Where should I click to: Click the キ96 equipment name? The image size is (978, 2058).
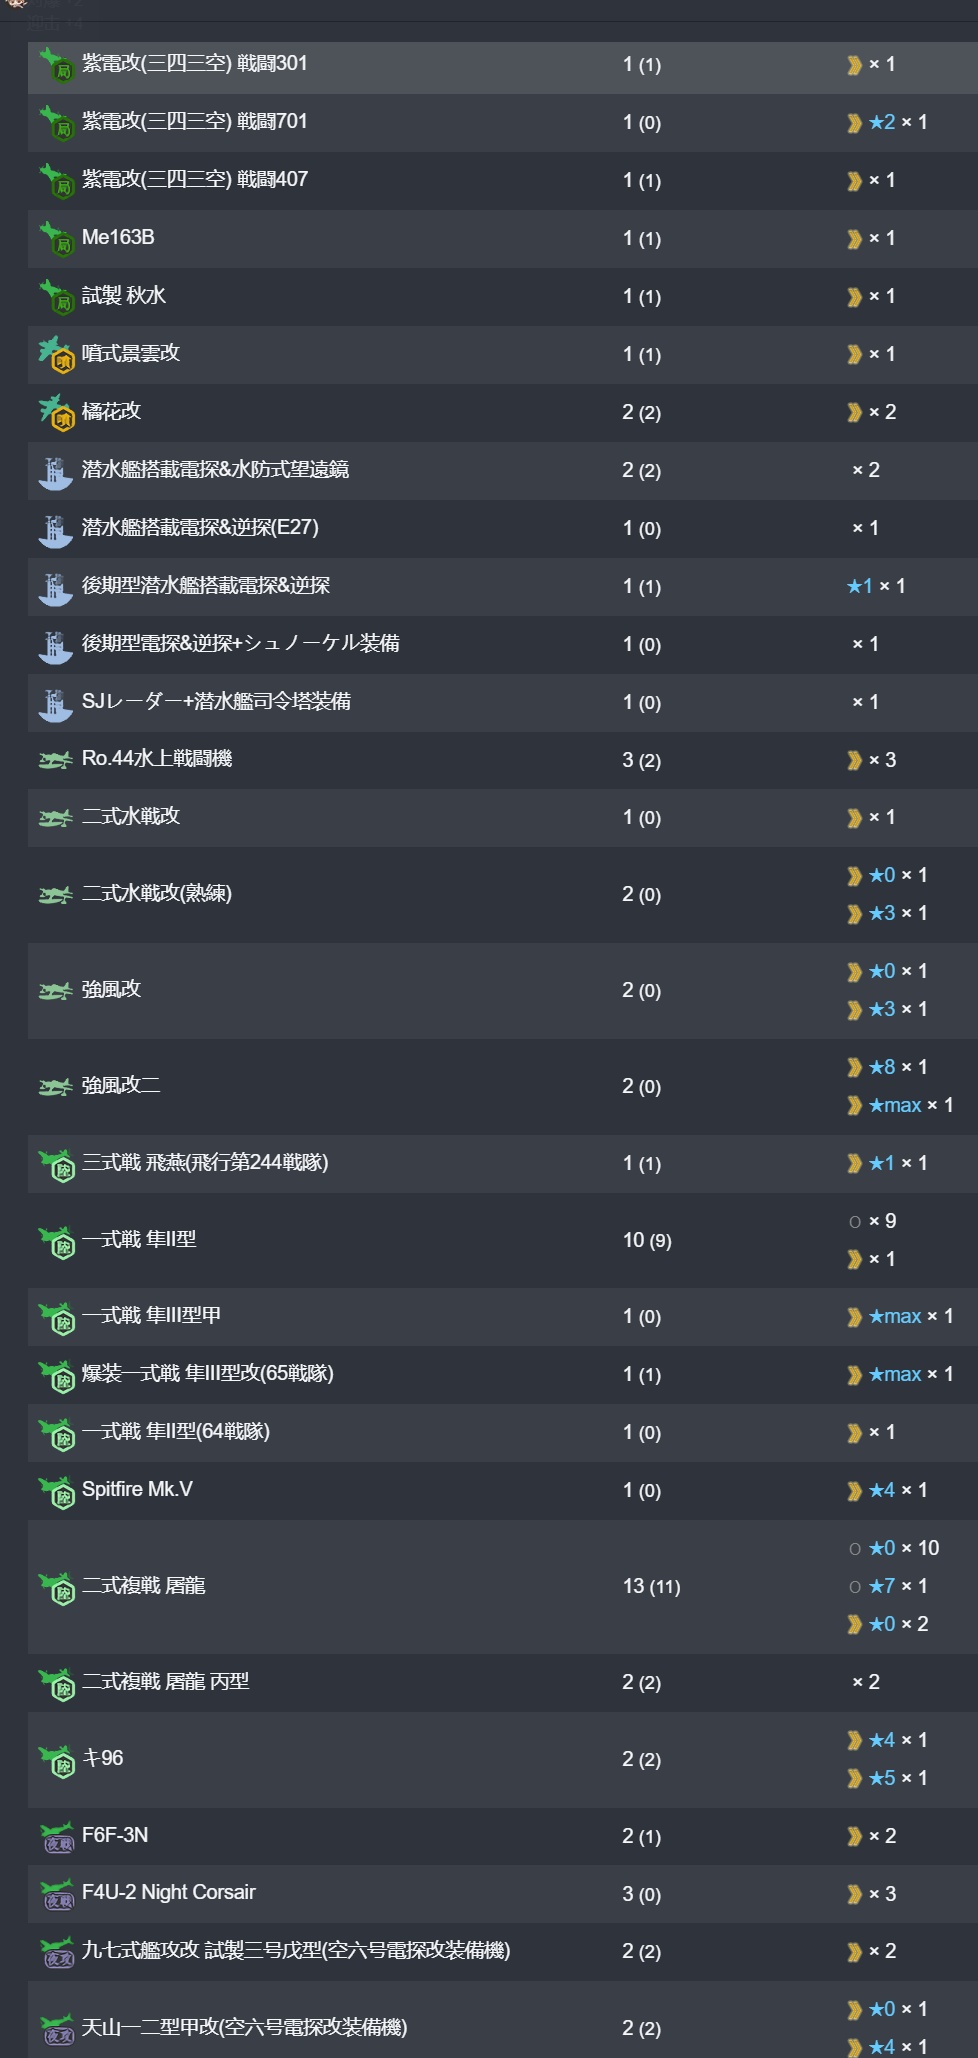coord(102,1758)
